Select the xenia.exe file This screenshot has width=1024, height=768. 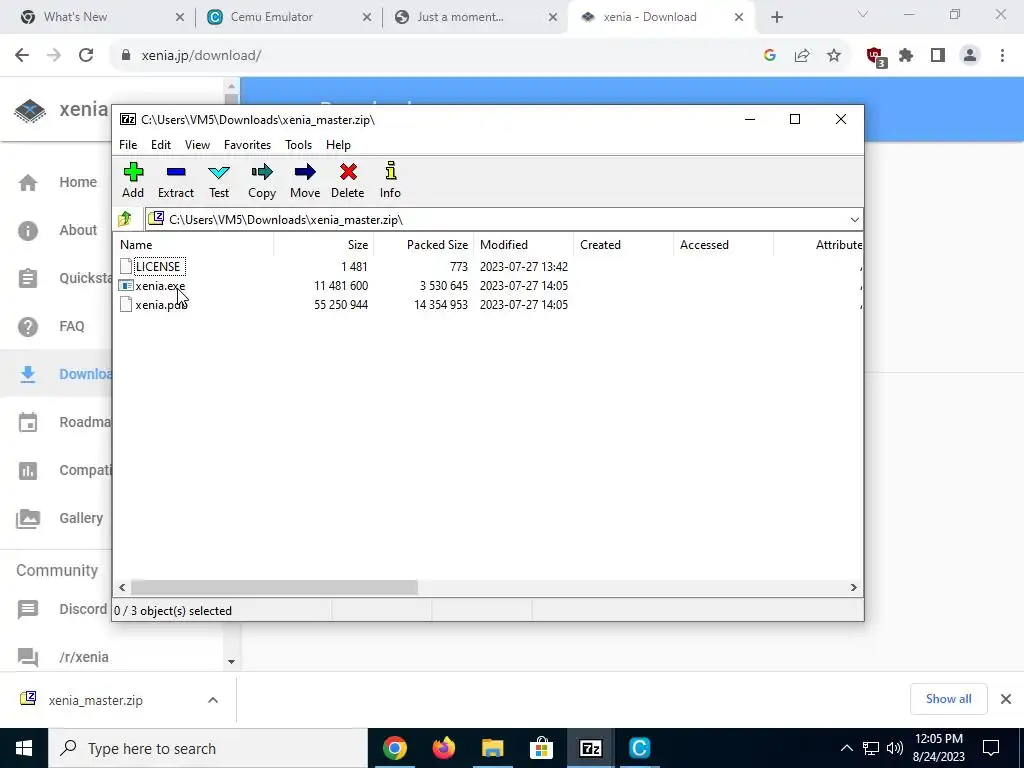161,286
